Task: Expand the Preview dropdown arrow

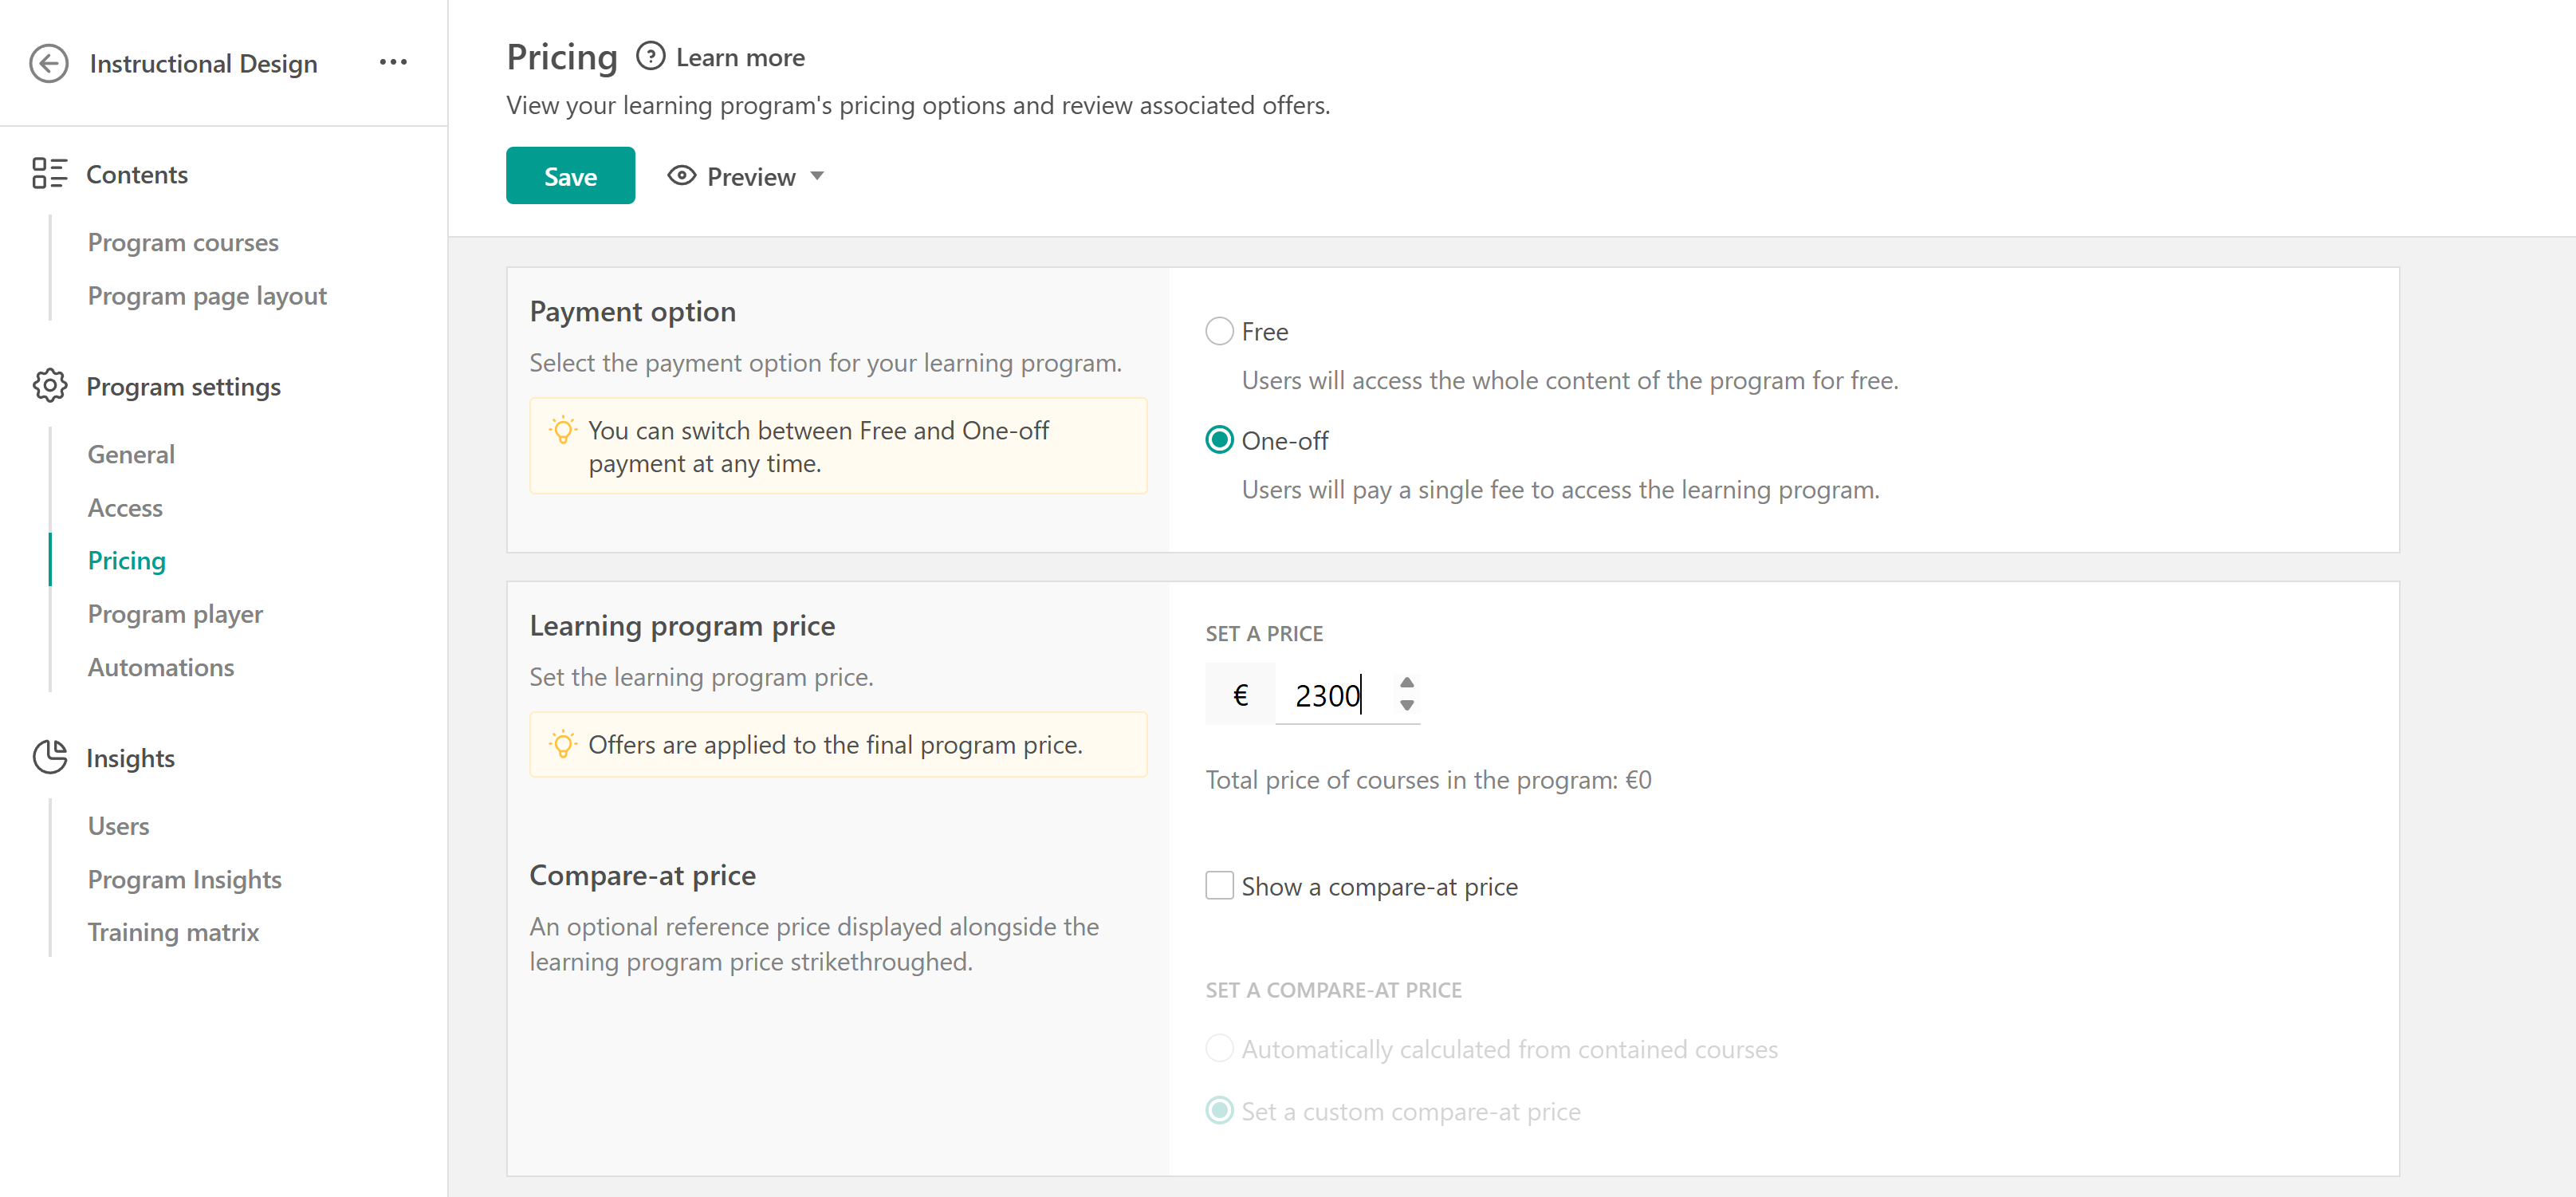Action: pos(817,176)
